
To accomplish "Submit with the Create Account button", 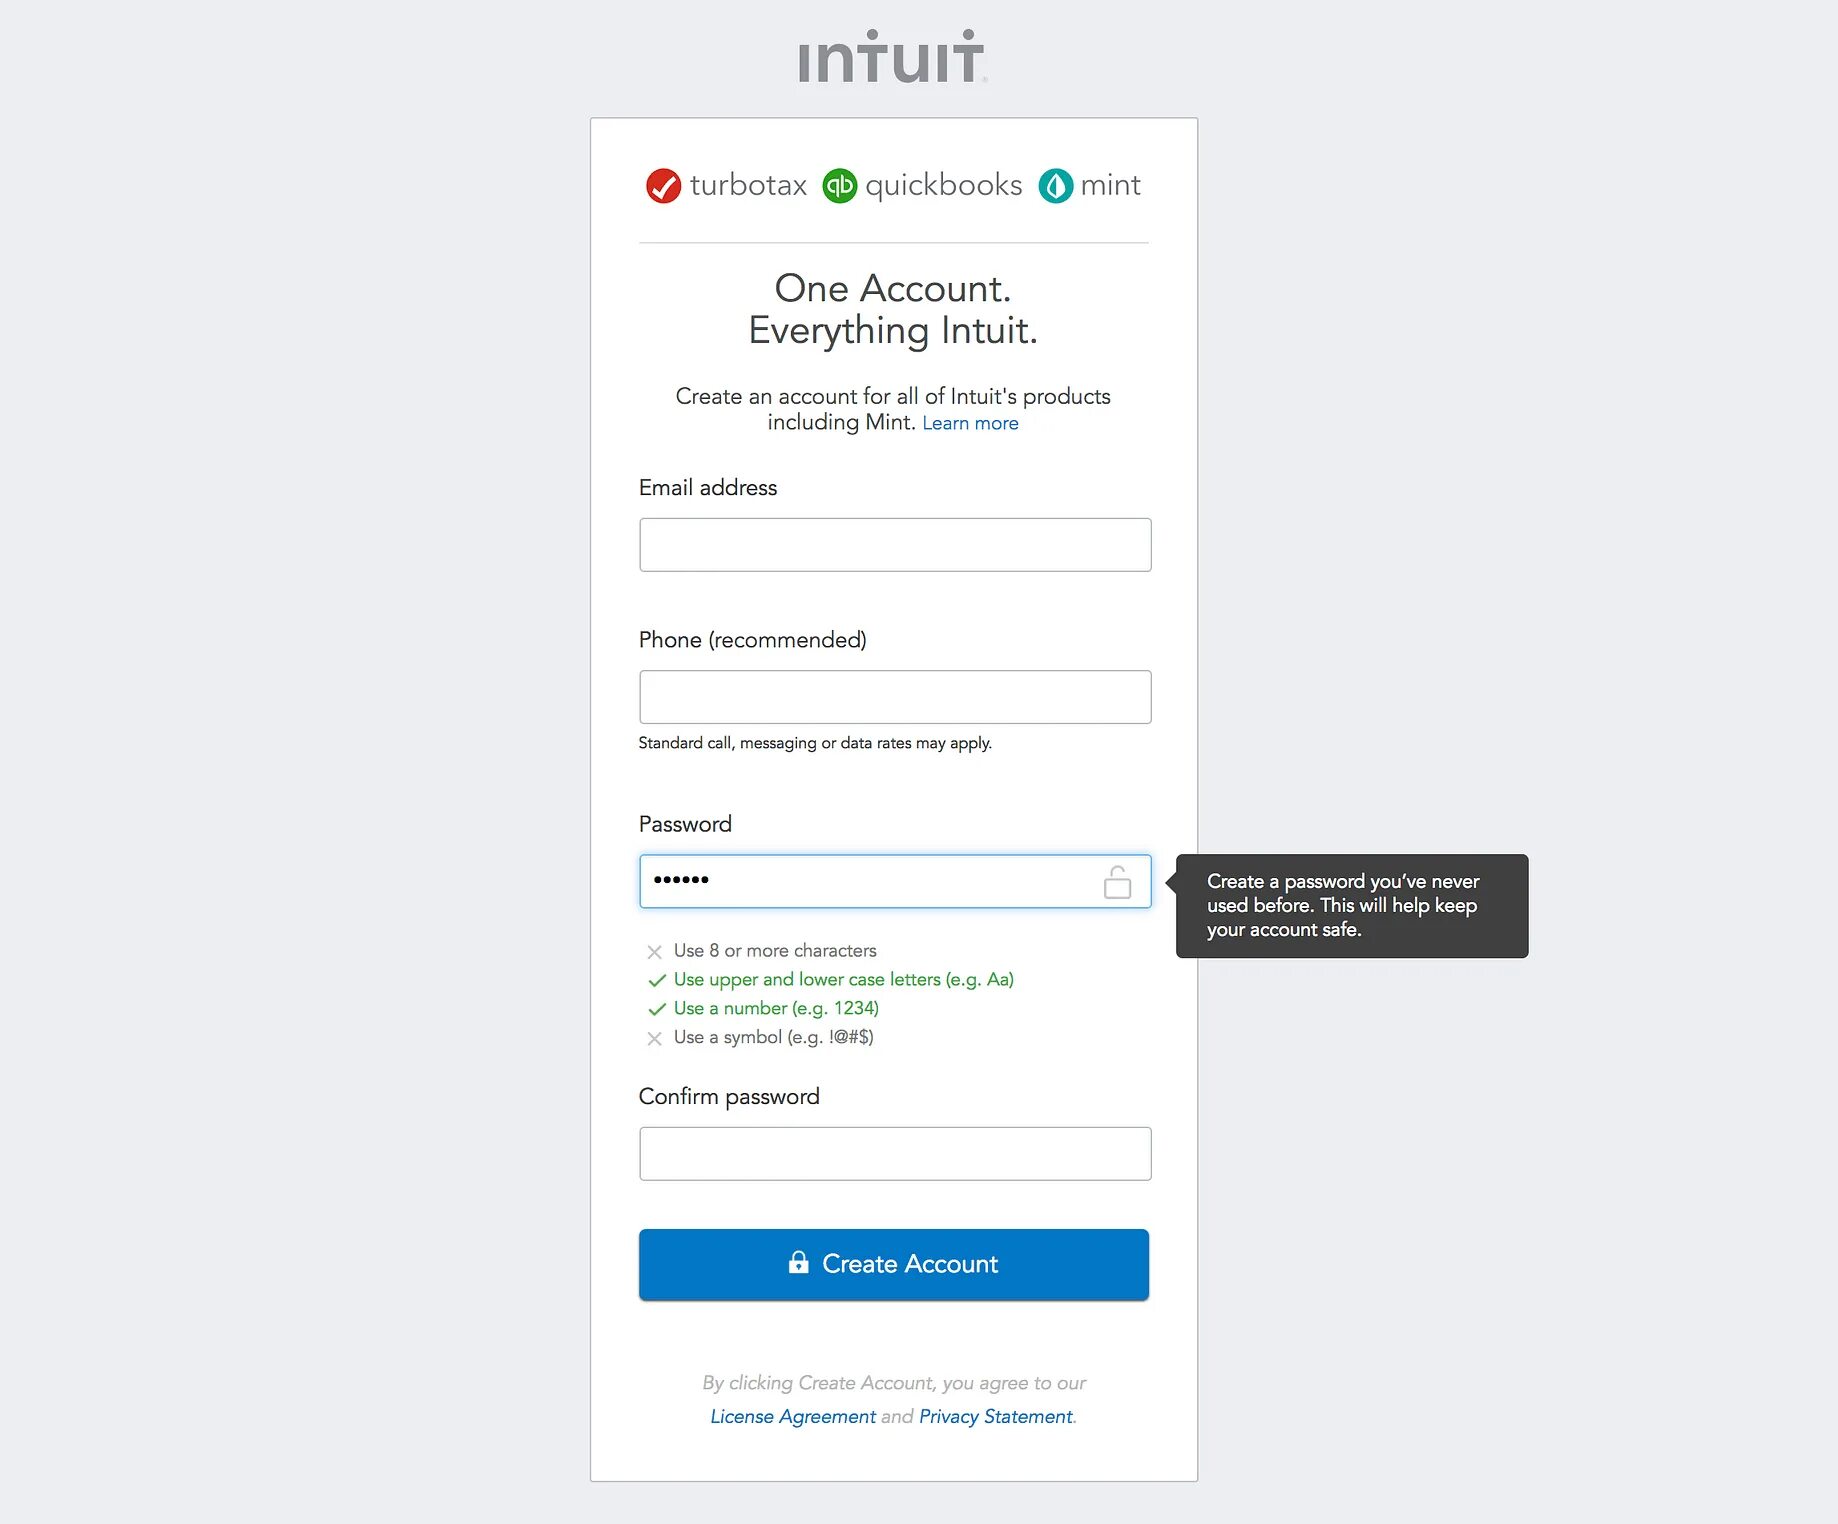I will [x=894, y=1264].
